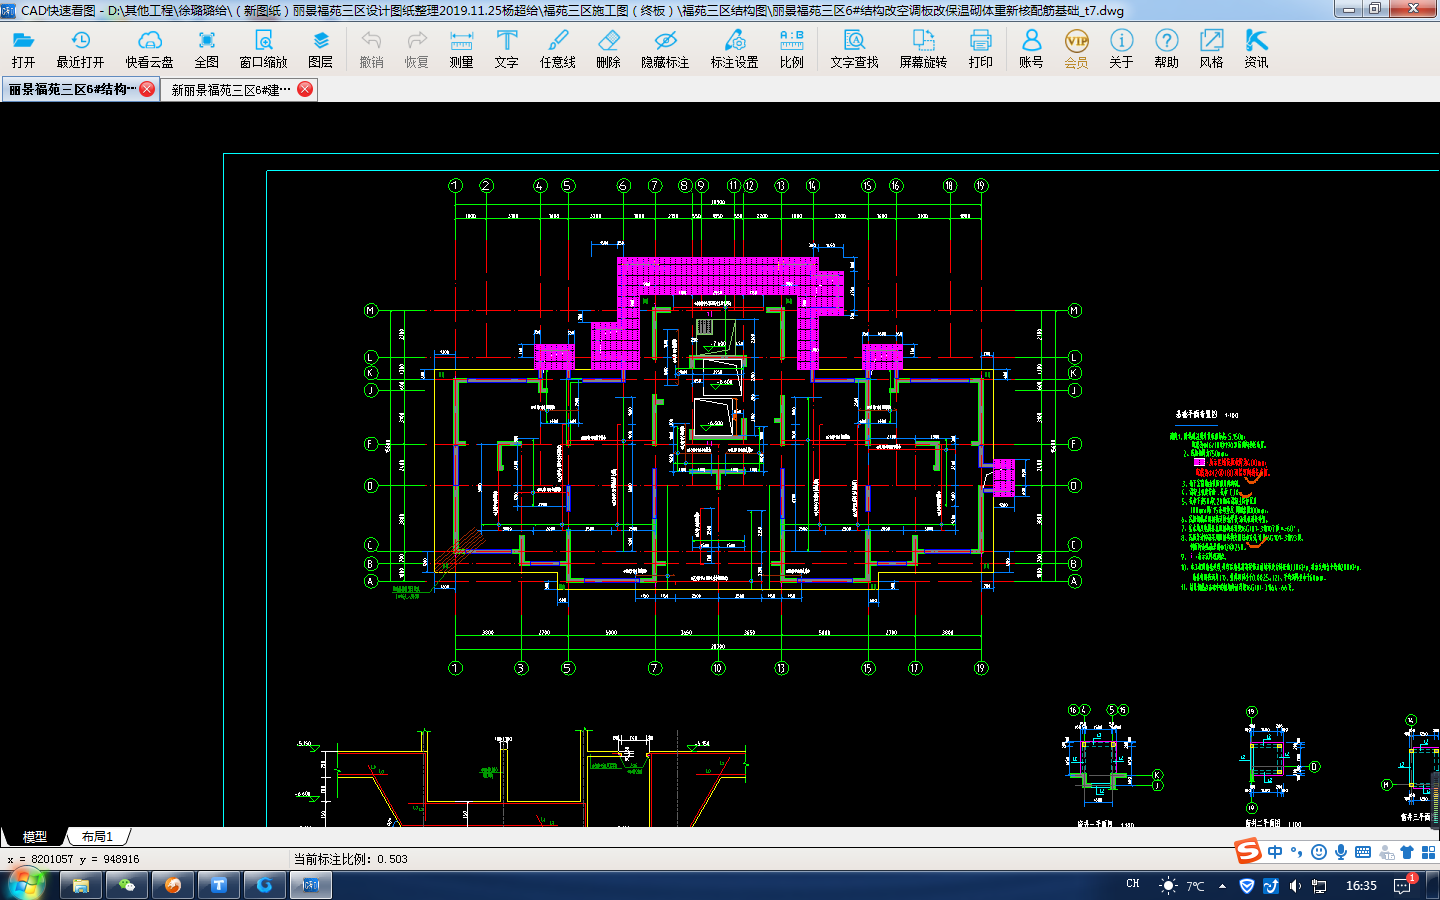Open the 账号 account icon
The height and width of the screenshot is (900, 1440).
pos(1031,48)
